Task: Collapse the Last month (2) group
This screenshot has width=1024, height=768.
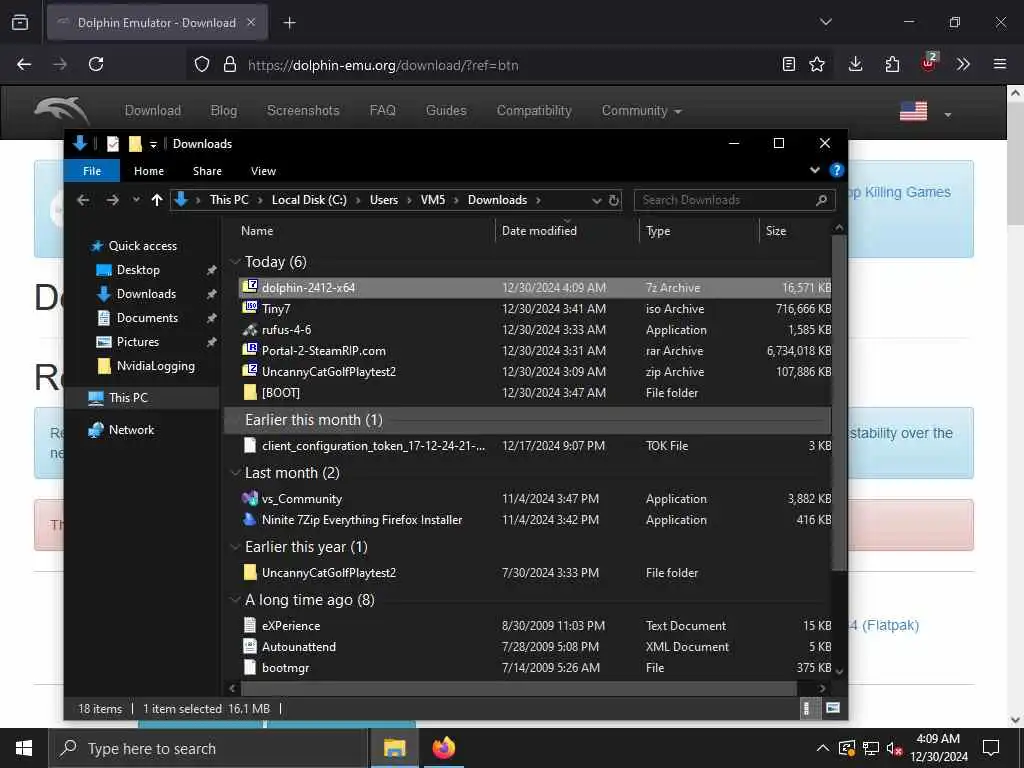Action: [x=235, y=473]
